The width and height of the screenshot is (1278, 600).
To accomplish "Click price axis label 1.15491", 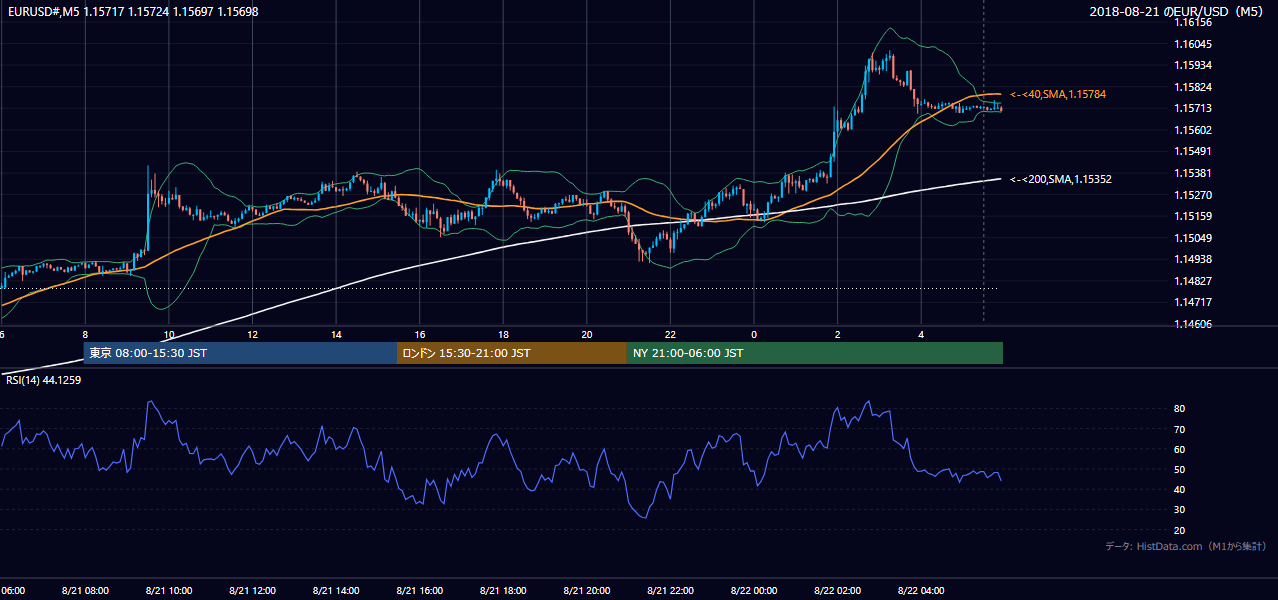I will coord(1193,151).
